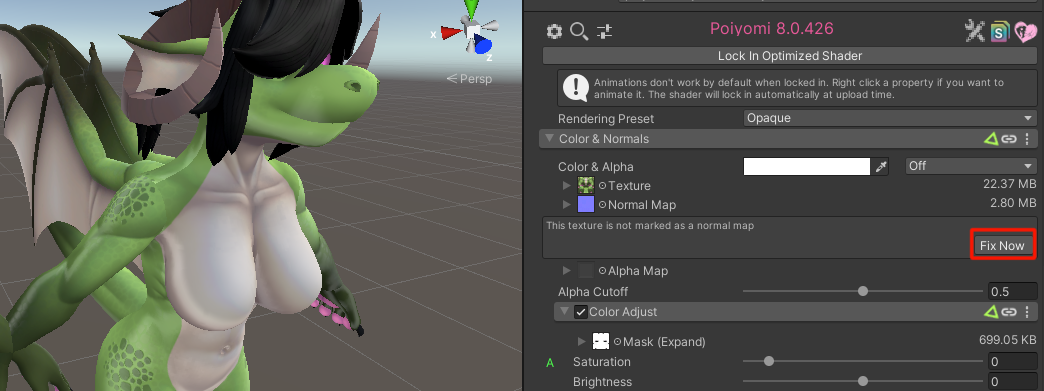Click the Alpha Cutoff 0.5 value field

coord(1012,291)
